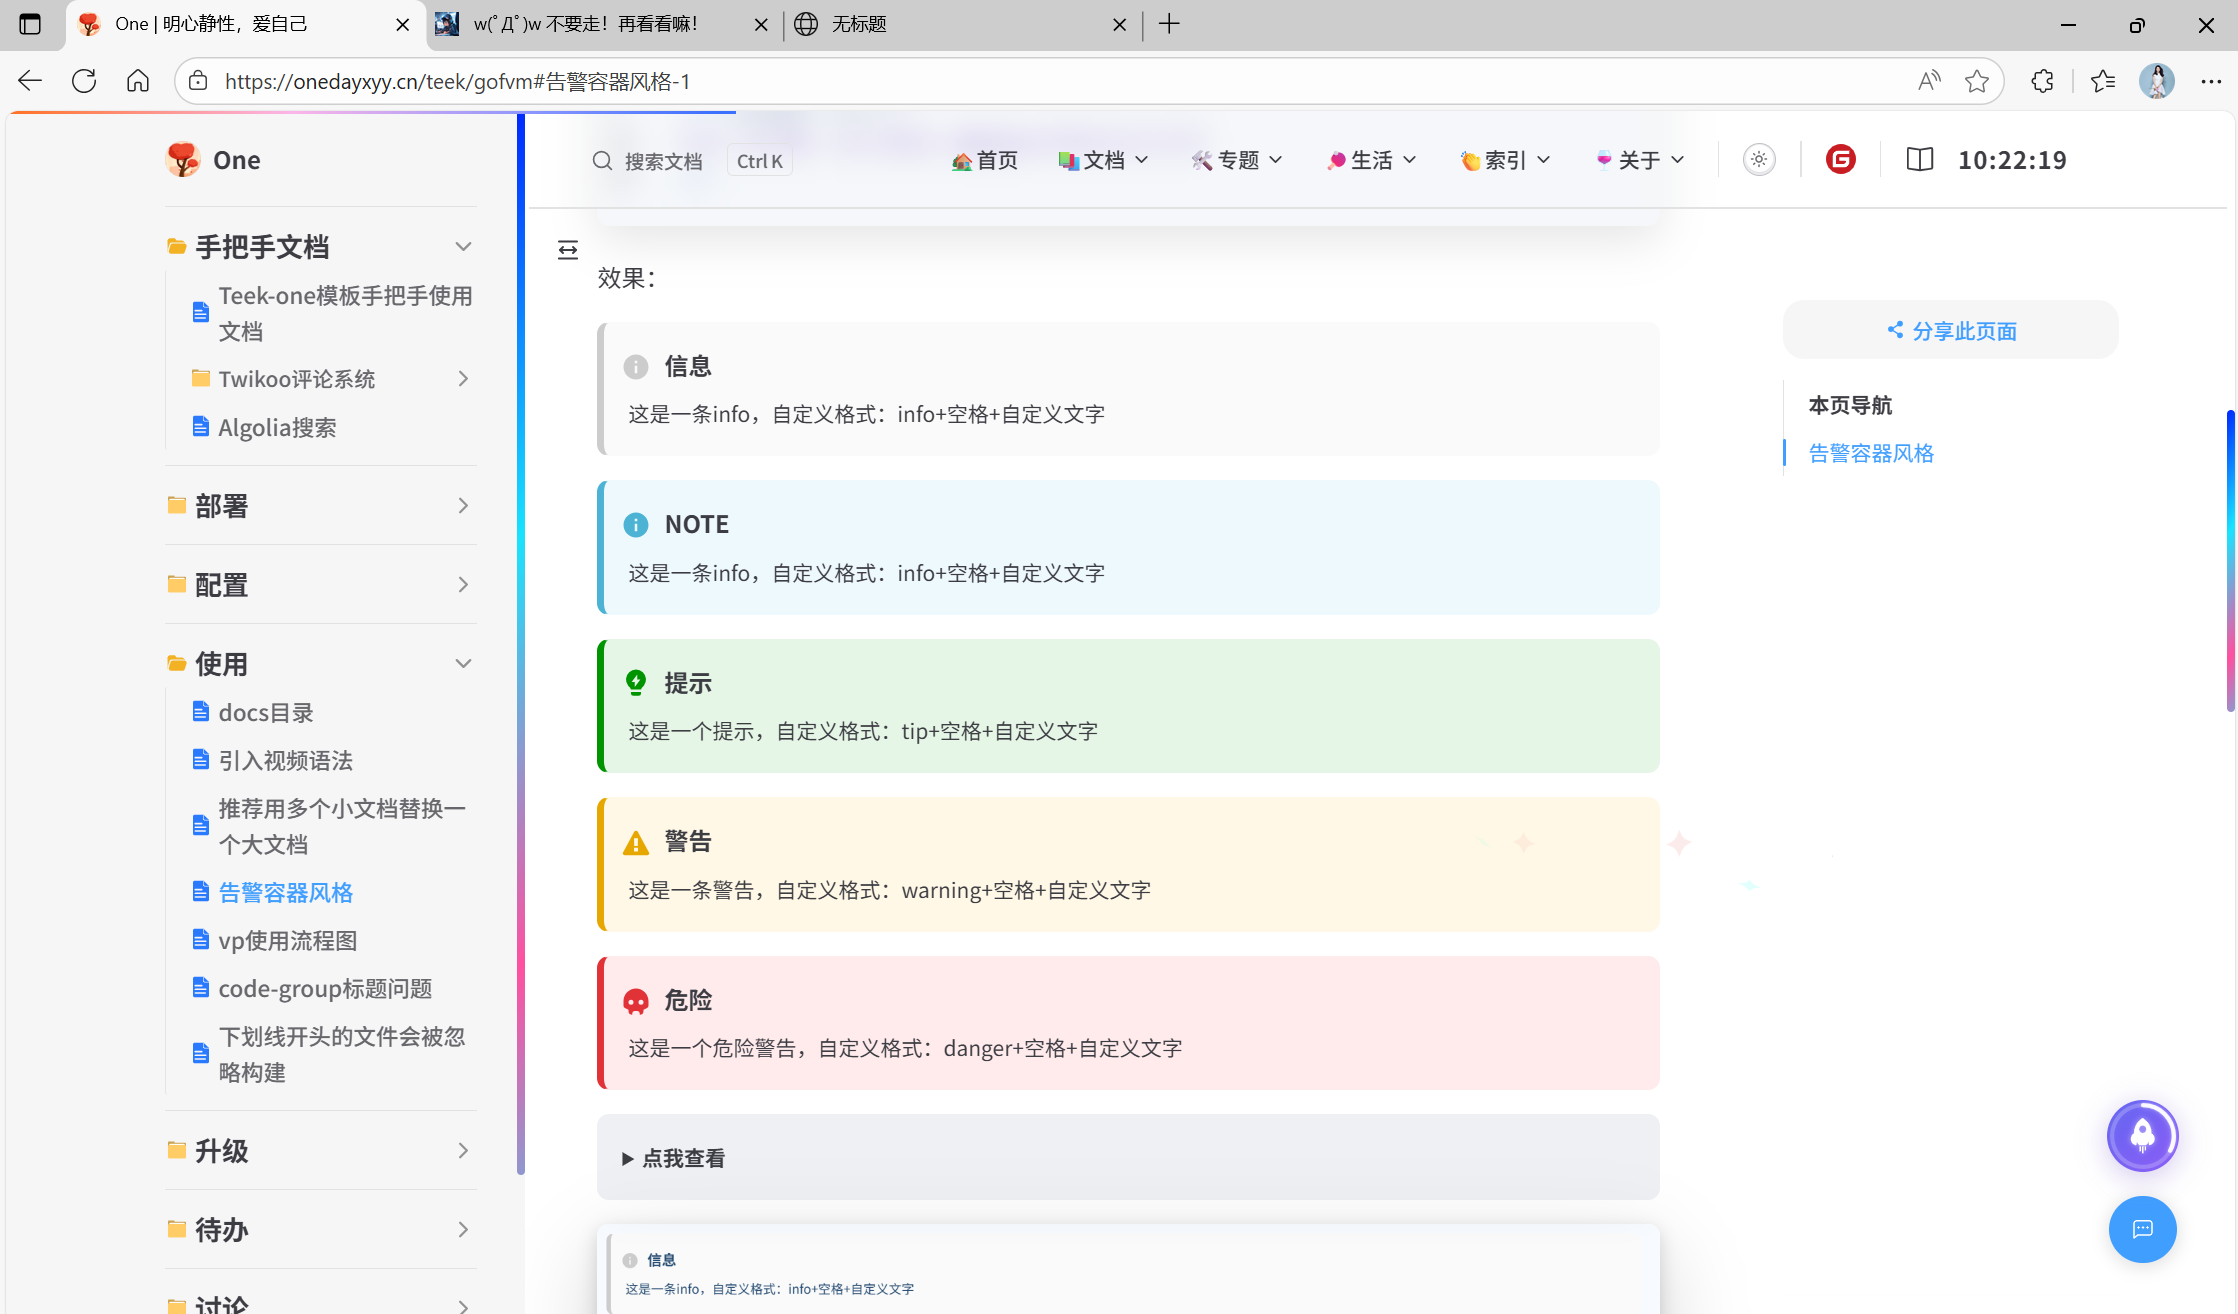Expand the 部署 sidebar section
The width and height of the screenshot is (2238, 1314).
pyautogui.click(x=462, y=506)
